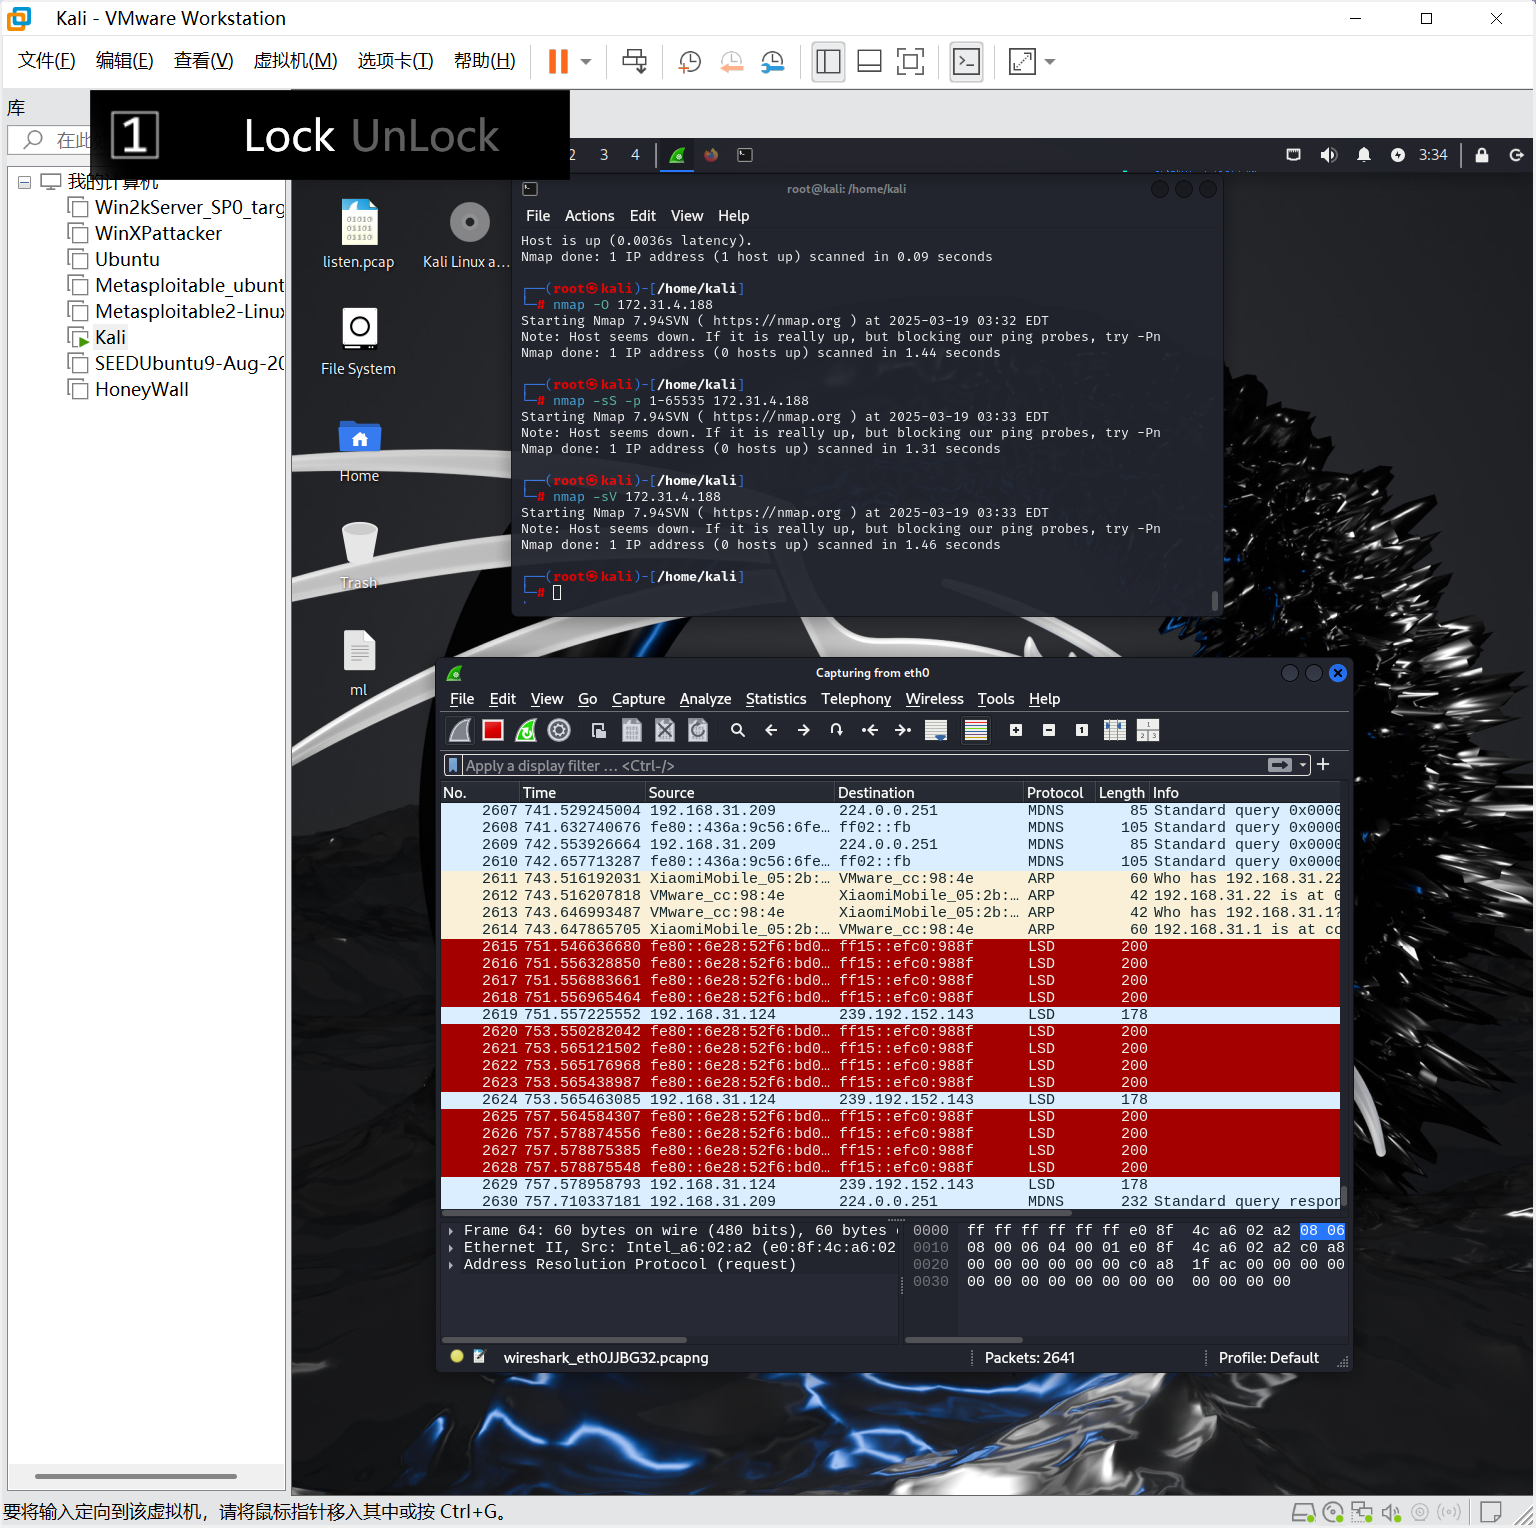Click Profile: Default in status bar
Image resolution: width=1536 pixels, height=1528 pixels.
coord(1268,1358)
